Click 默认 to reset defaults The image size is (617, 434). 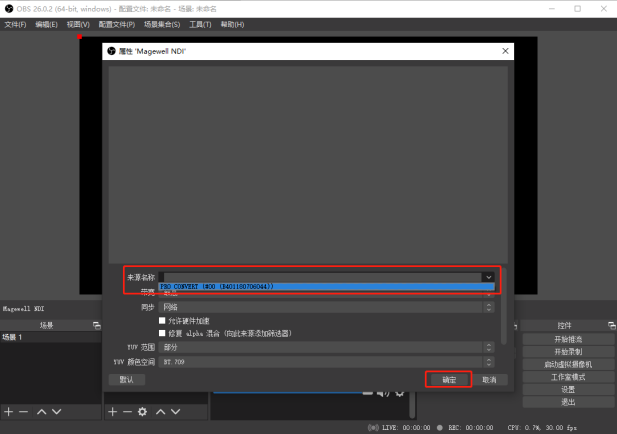tap(126, 380)
